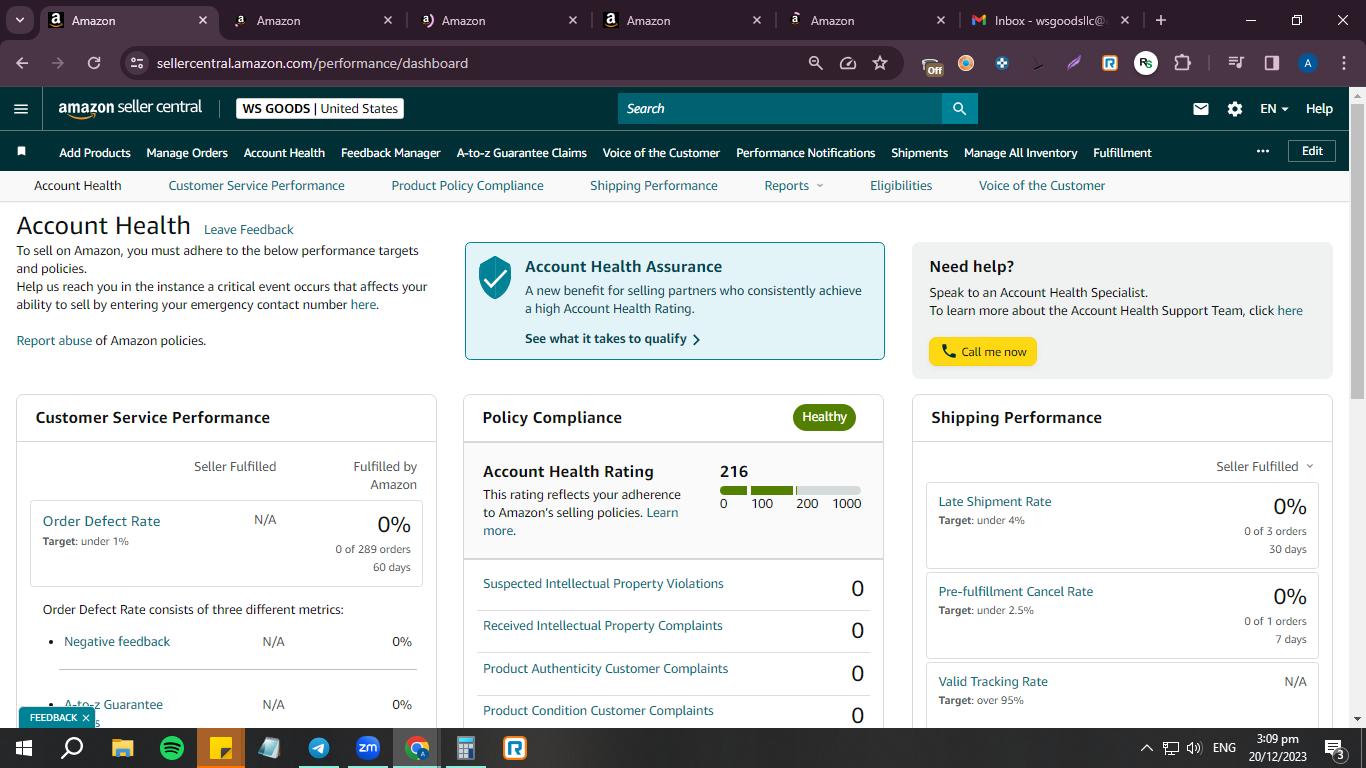Open the Pre-fulfillment Cancel Rate link
This screenshot has height=768, width=1366.
click(1016, 592)
